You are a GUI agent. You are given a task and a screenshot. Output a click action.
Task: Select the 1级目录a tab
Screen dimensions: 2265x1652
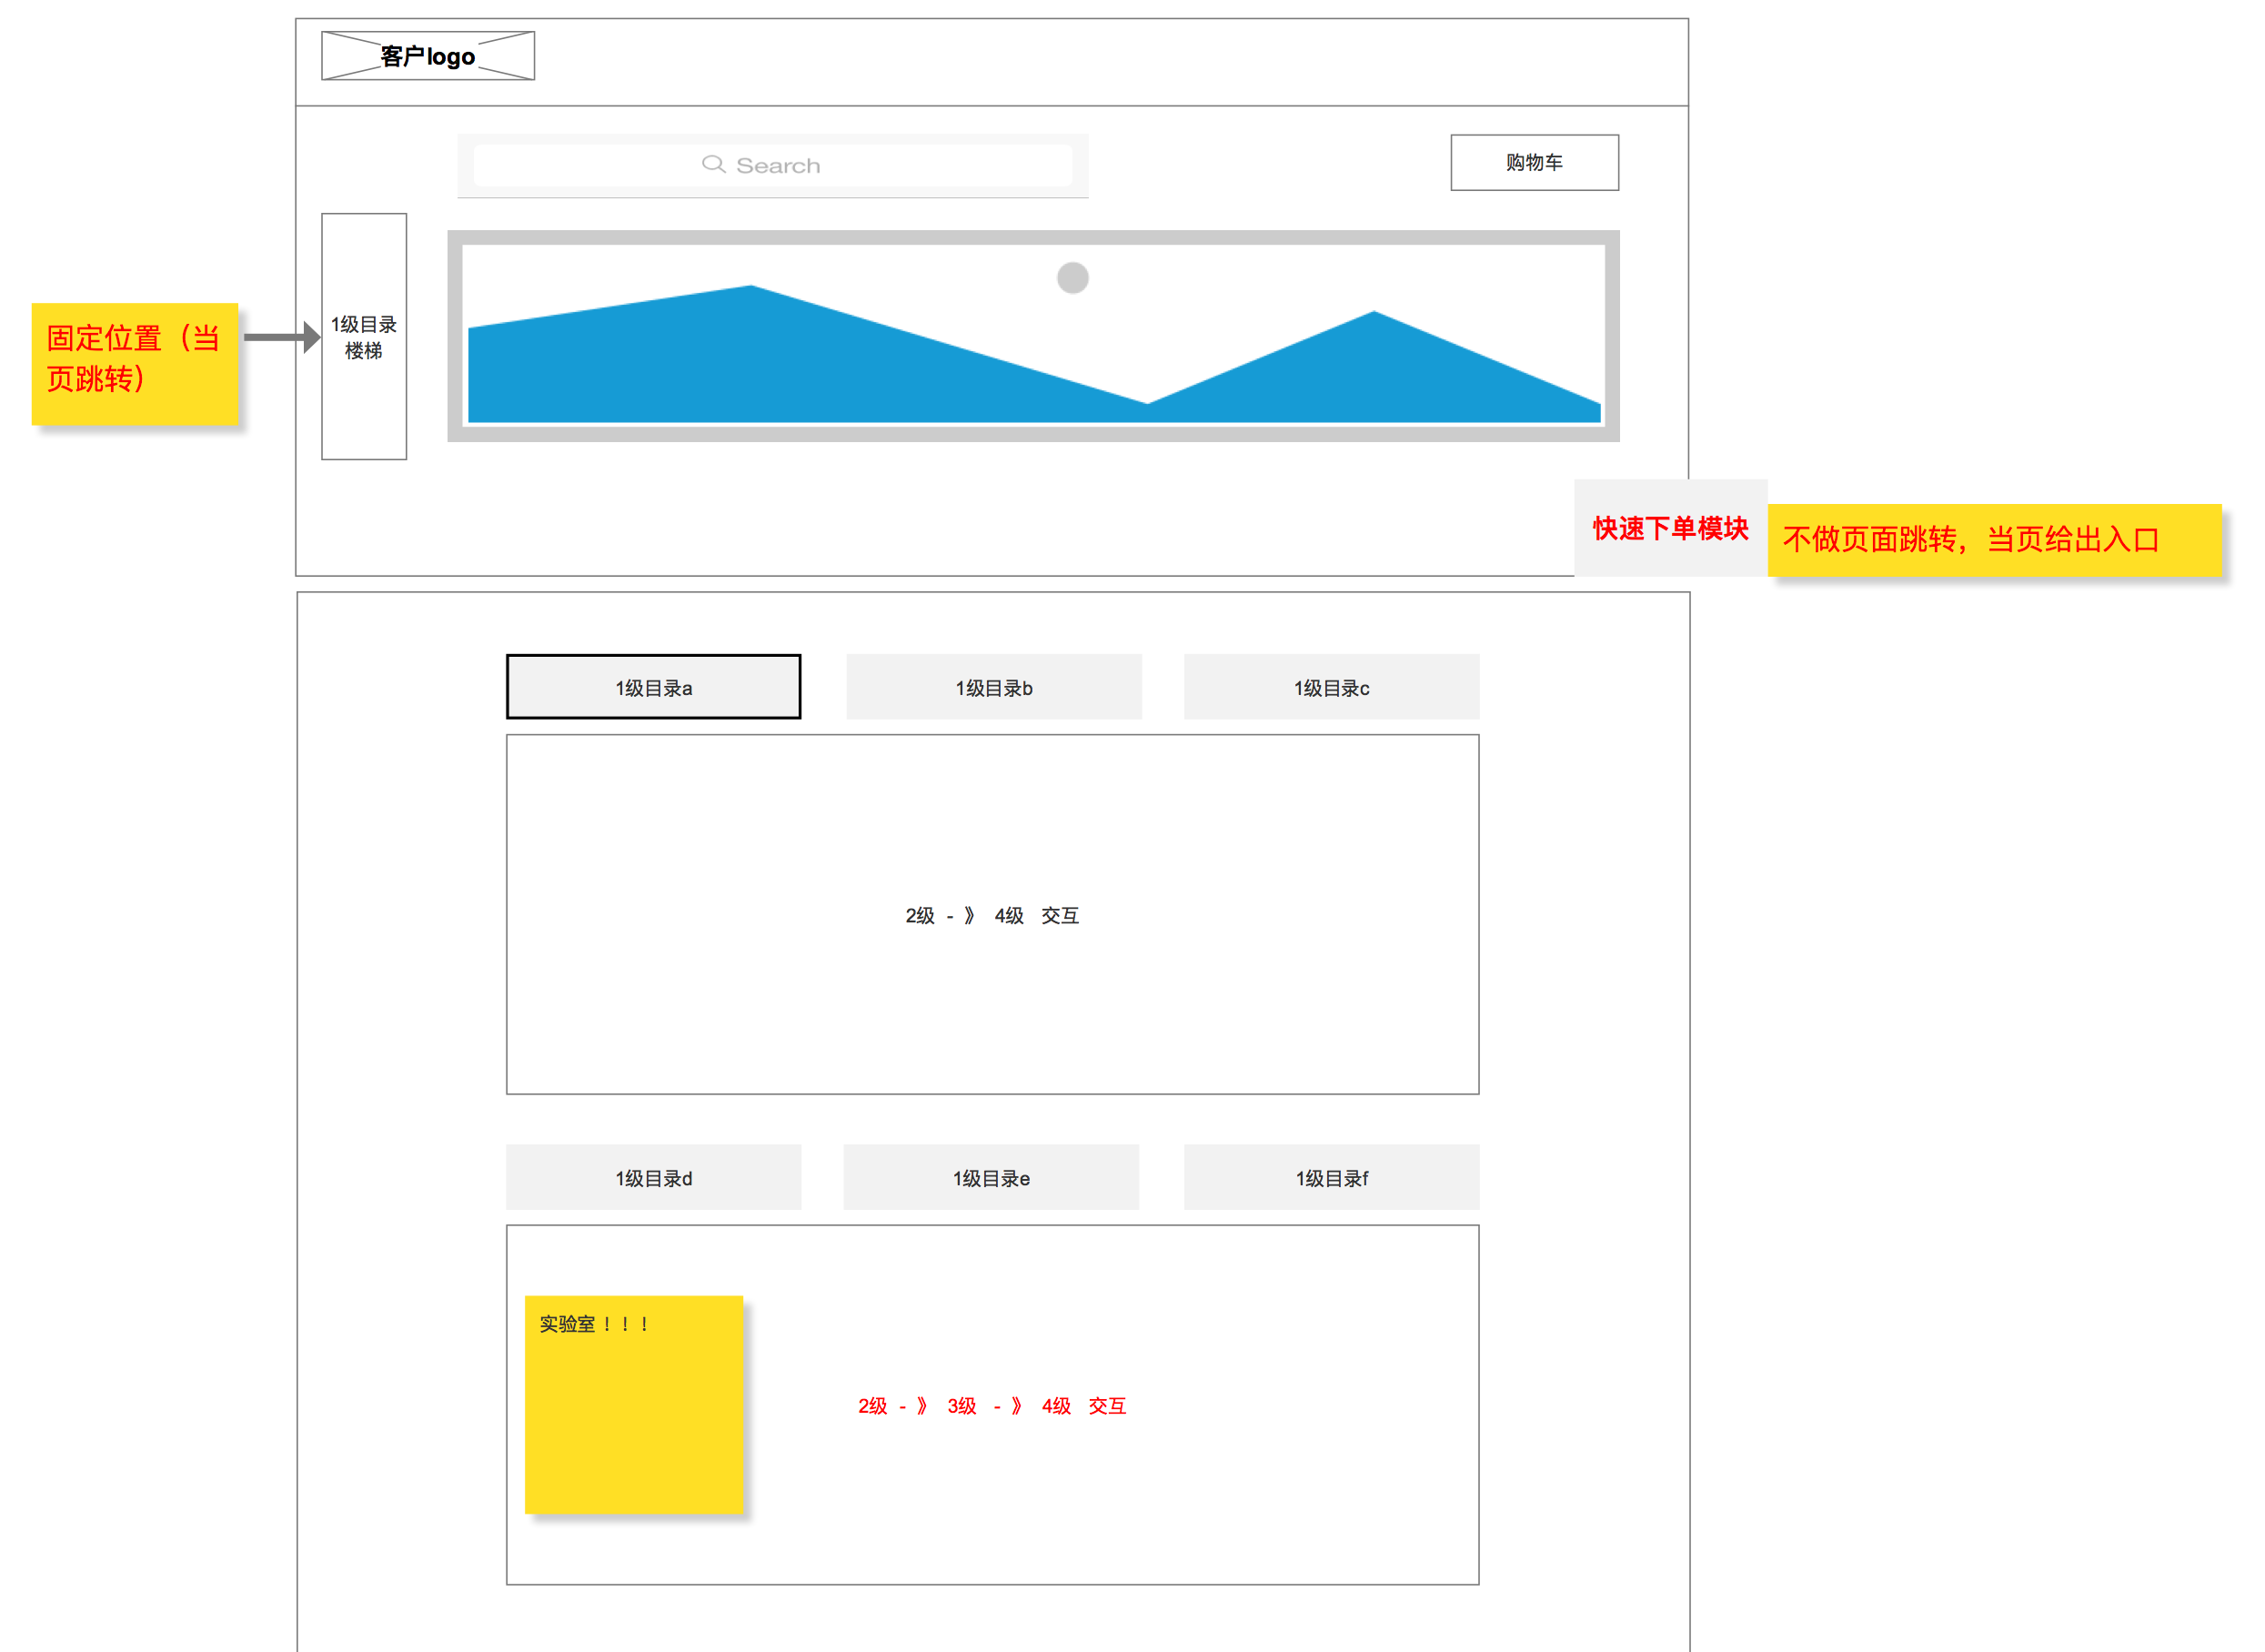pyautogui.click(x=653, y=687)
